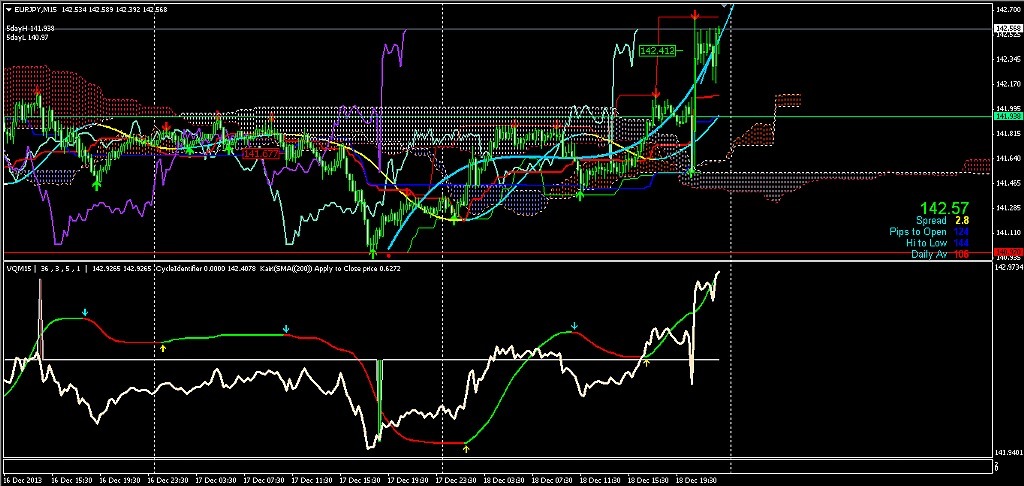Click the green arrow under the 142.412 line
This screenshot has height=486, width=1024.
[x=694, y=172]
